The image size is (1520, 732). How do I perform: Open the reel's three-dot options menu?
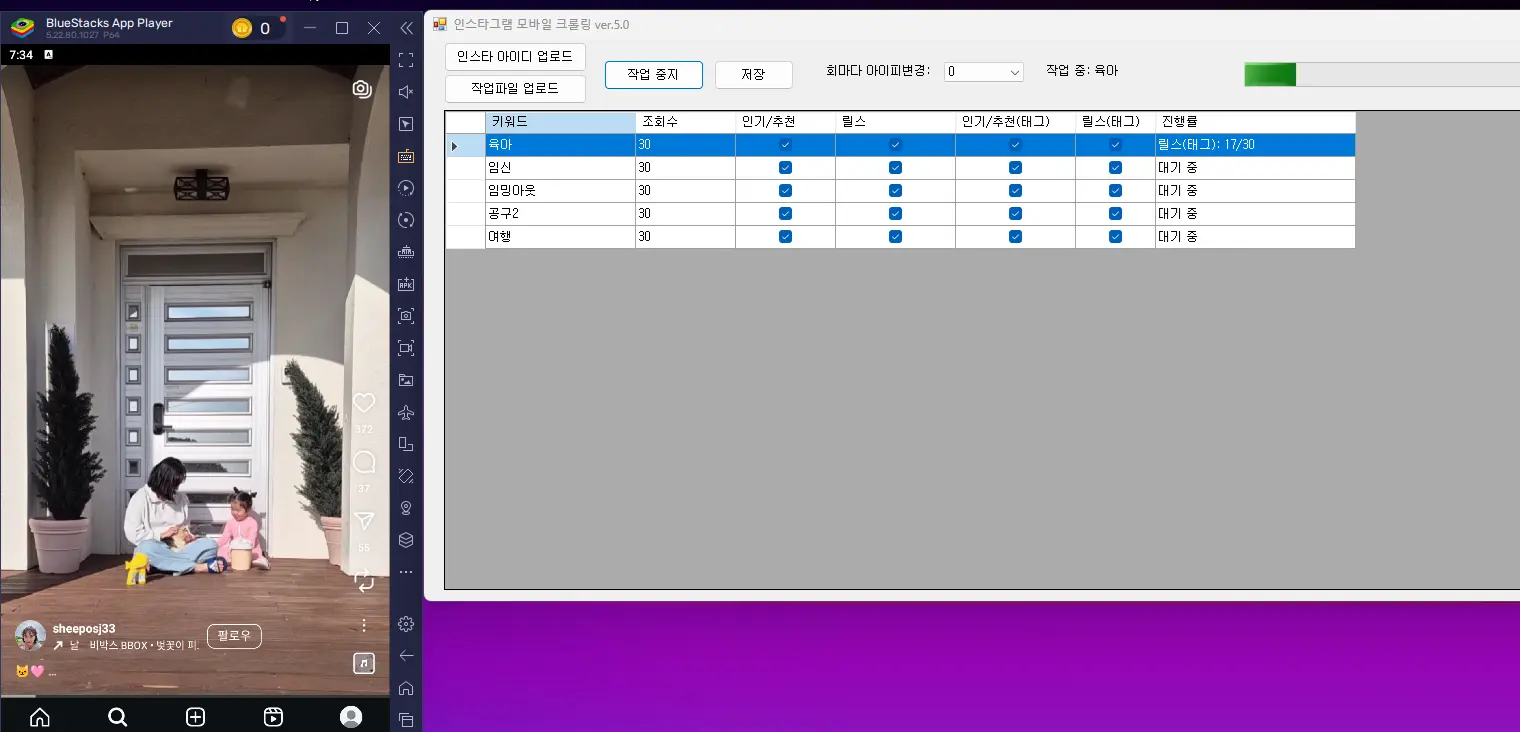point(363,624)
